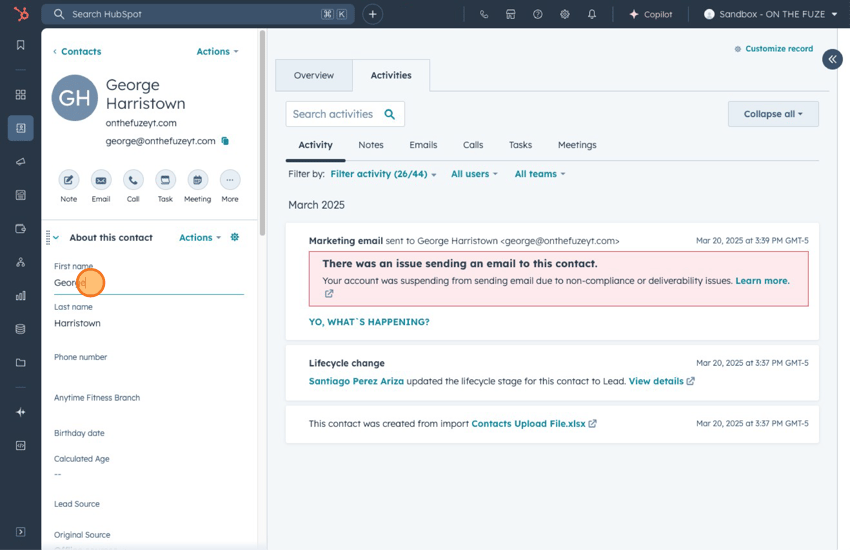Open the Notifications bell icon
The image size is (850, 550).
592,14
